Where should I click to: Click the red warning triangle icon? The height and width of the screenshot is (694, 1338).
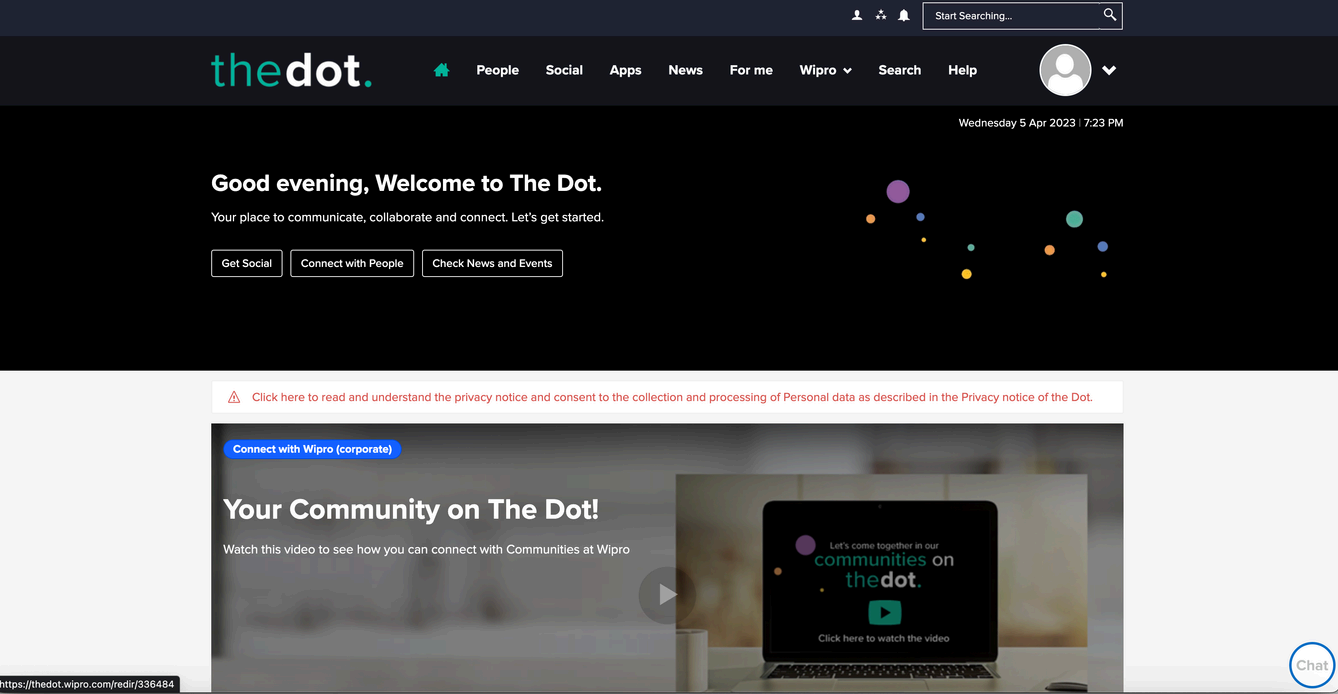click(234, 397)
